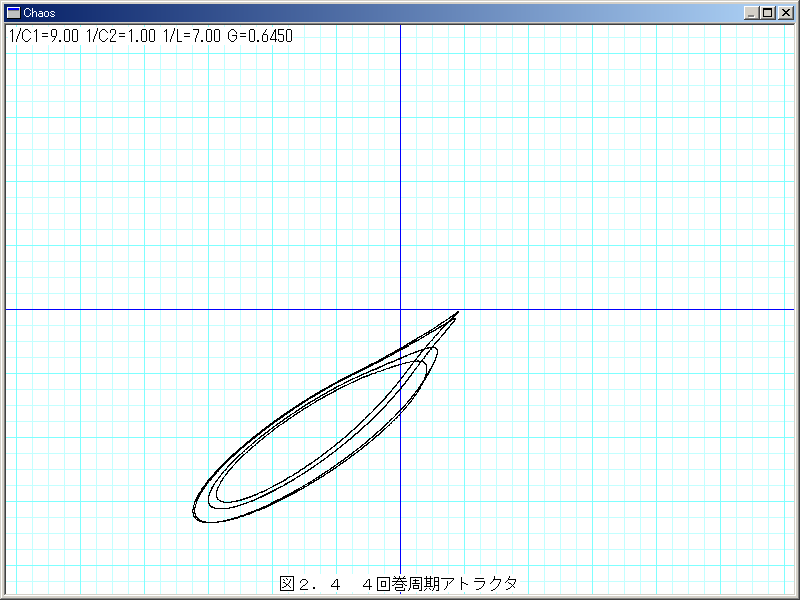Click the Chaos title bar text
Image resolution: width=800 pixels, height=600 pixels.
[39, 13]
